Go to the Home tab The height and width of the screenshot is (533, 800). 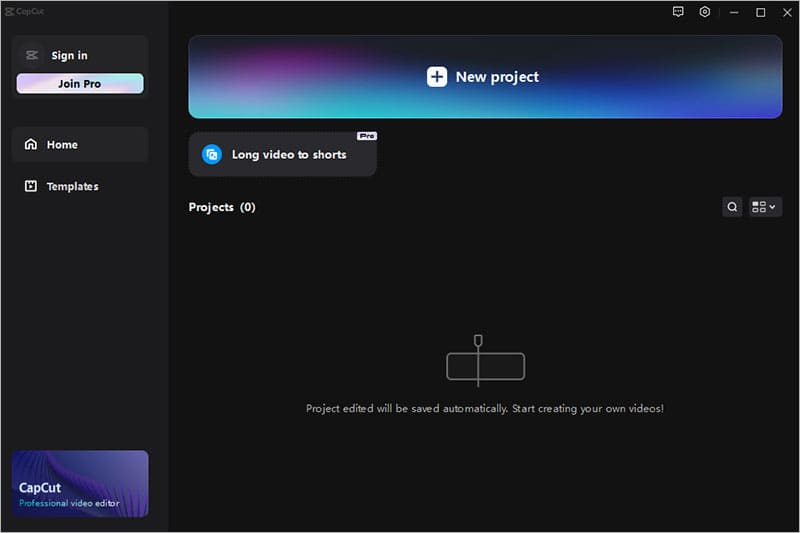(80, 144)
